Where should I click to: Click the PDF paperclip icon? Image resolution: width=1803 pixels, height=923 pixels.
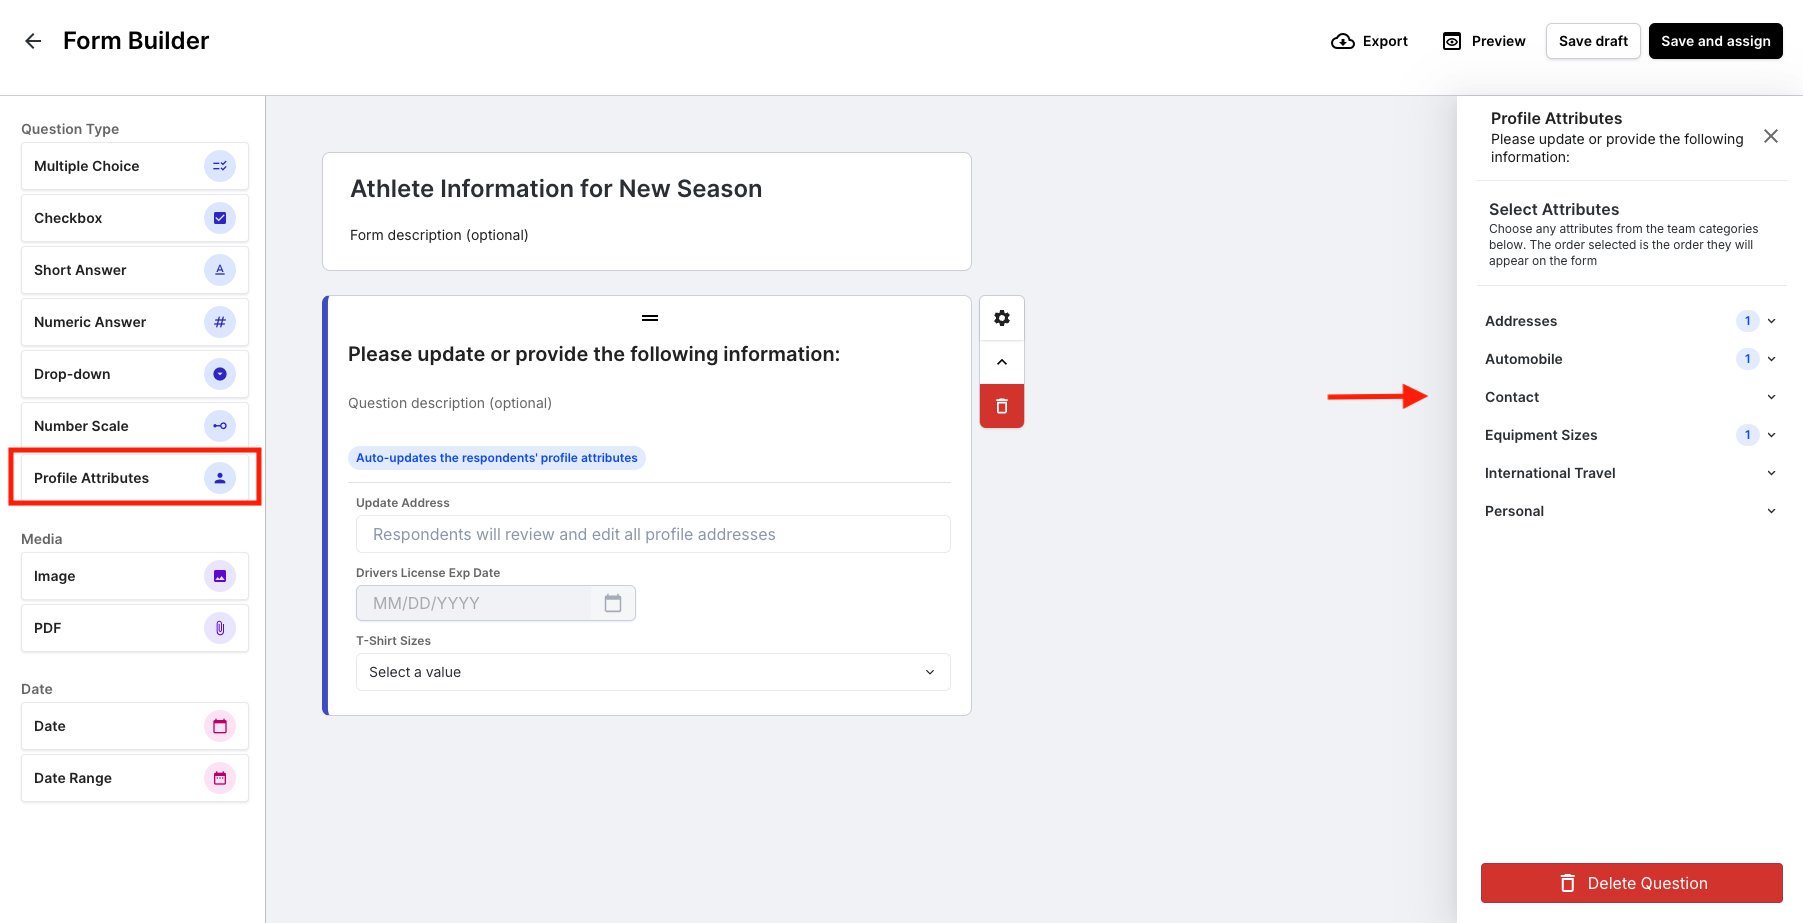(220, 628)
